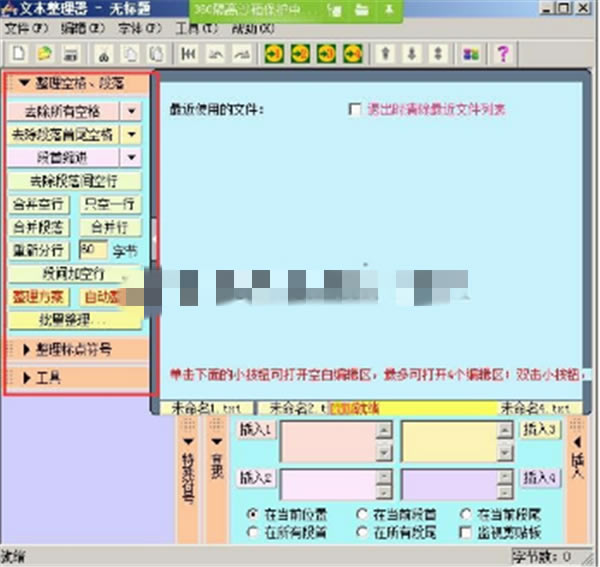600x567 pixels.
Task: Switch to the 未命名2.txt tab
Action: [294, 408]
